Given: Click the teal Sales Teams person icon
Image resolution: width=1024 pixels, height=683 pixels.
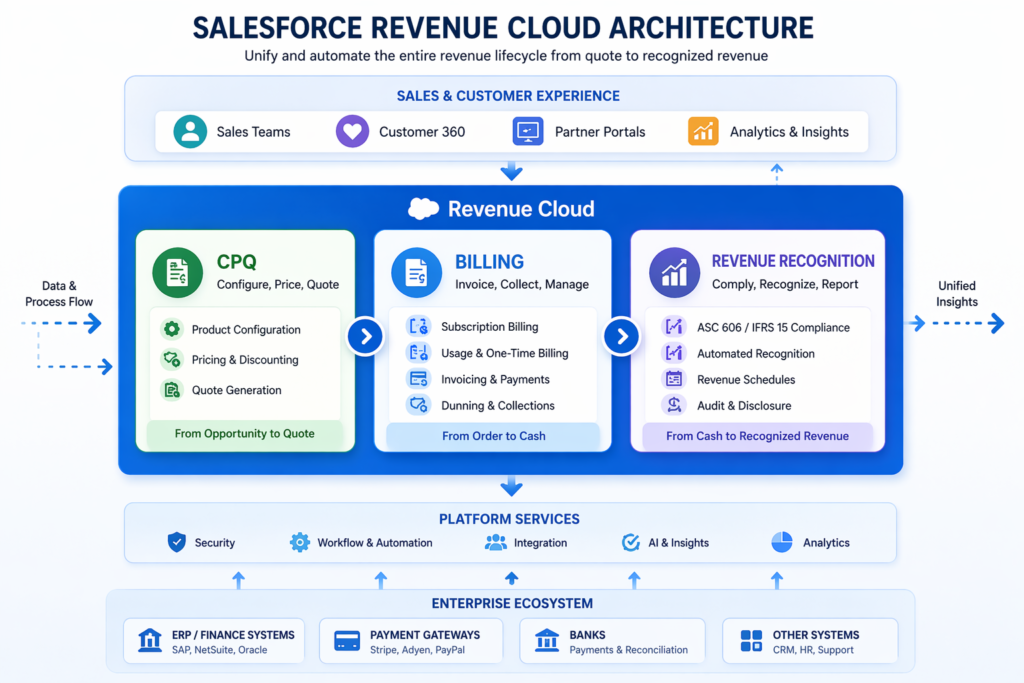Looking at the screenshot, I should [x=190, y=132].
